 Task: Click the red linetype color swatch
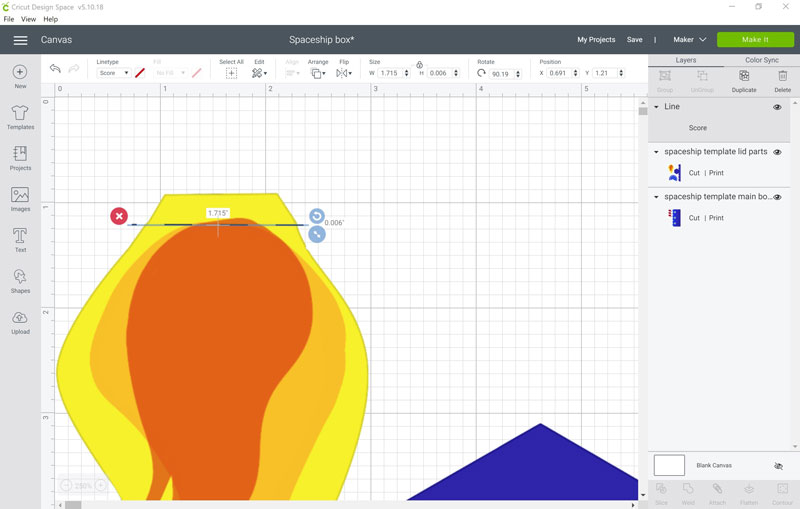point(140,73)
